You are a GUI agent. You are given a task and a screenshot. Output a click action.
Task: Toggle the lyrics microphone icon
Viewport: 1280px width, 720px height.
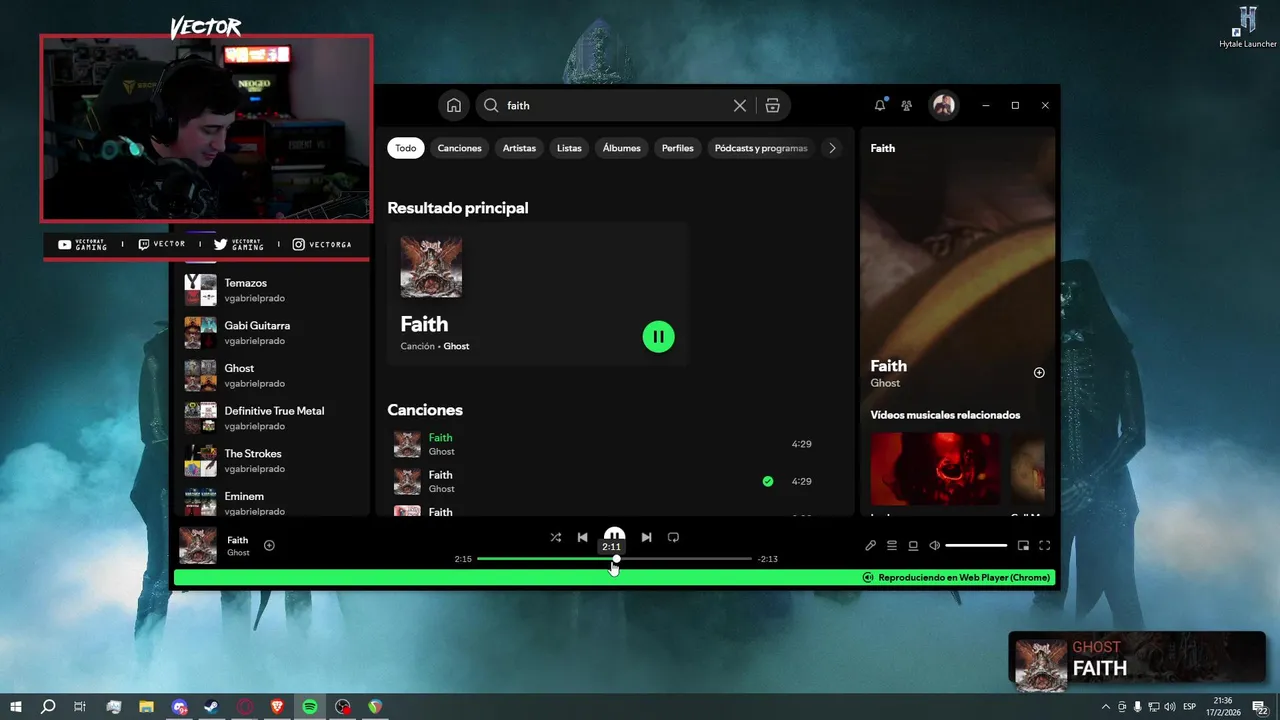[870, 545]
